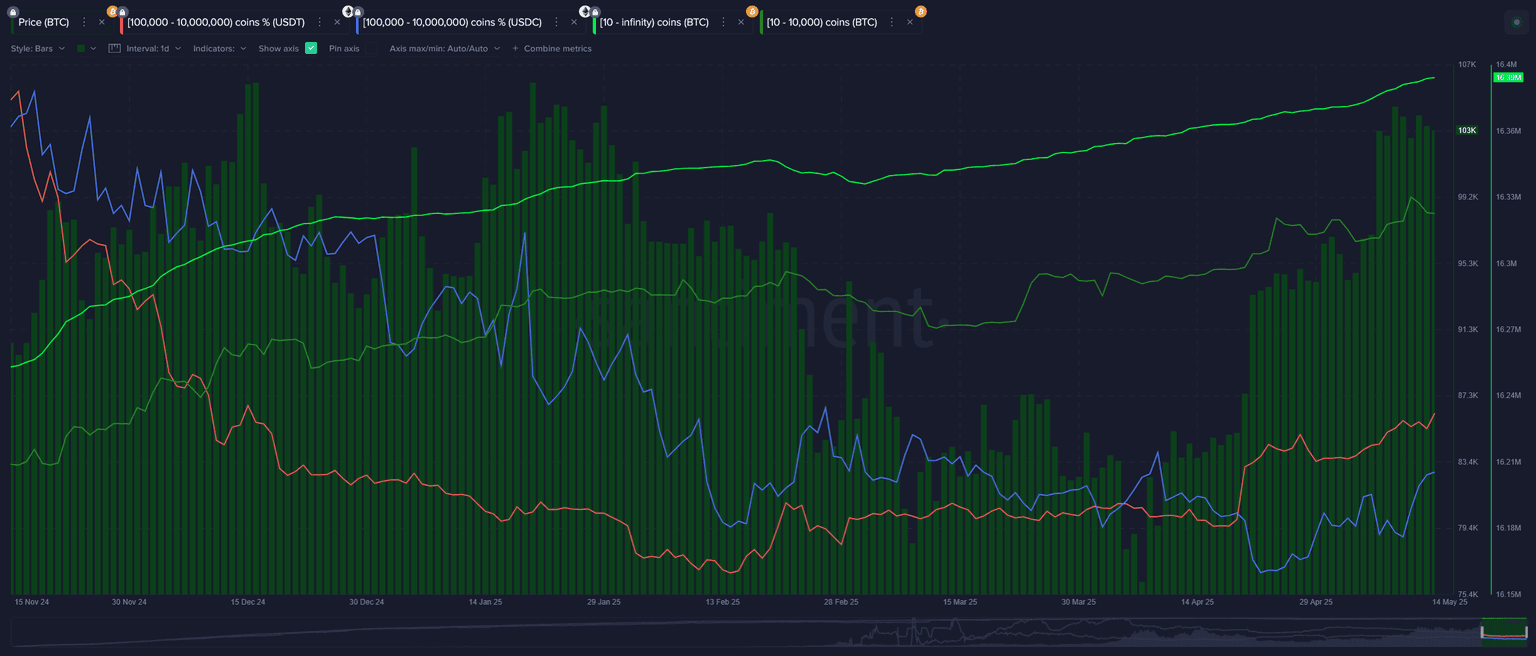Open three-dot menu for Price (BTC)
Viewport: 1536px width, 656px height.
point(84,22)
